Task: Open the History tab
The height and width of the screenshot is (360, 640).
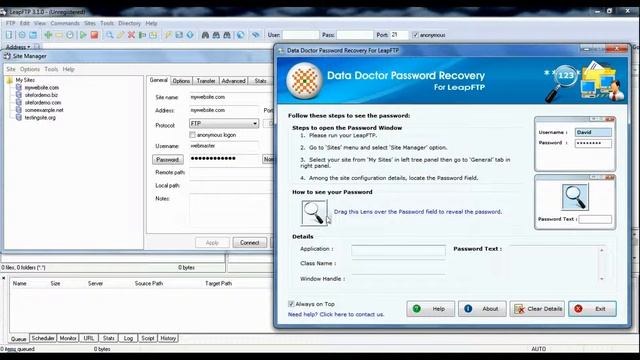Action: tap(168, 338)
